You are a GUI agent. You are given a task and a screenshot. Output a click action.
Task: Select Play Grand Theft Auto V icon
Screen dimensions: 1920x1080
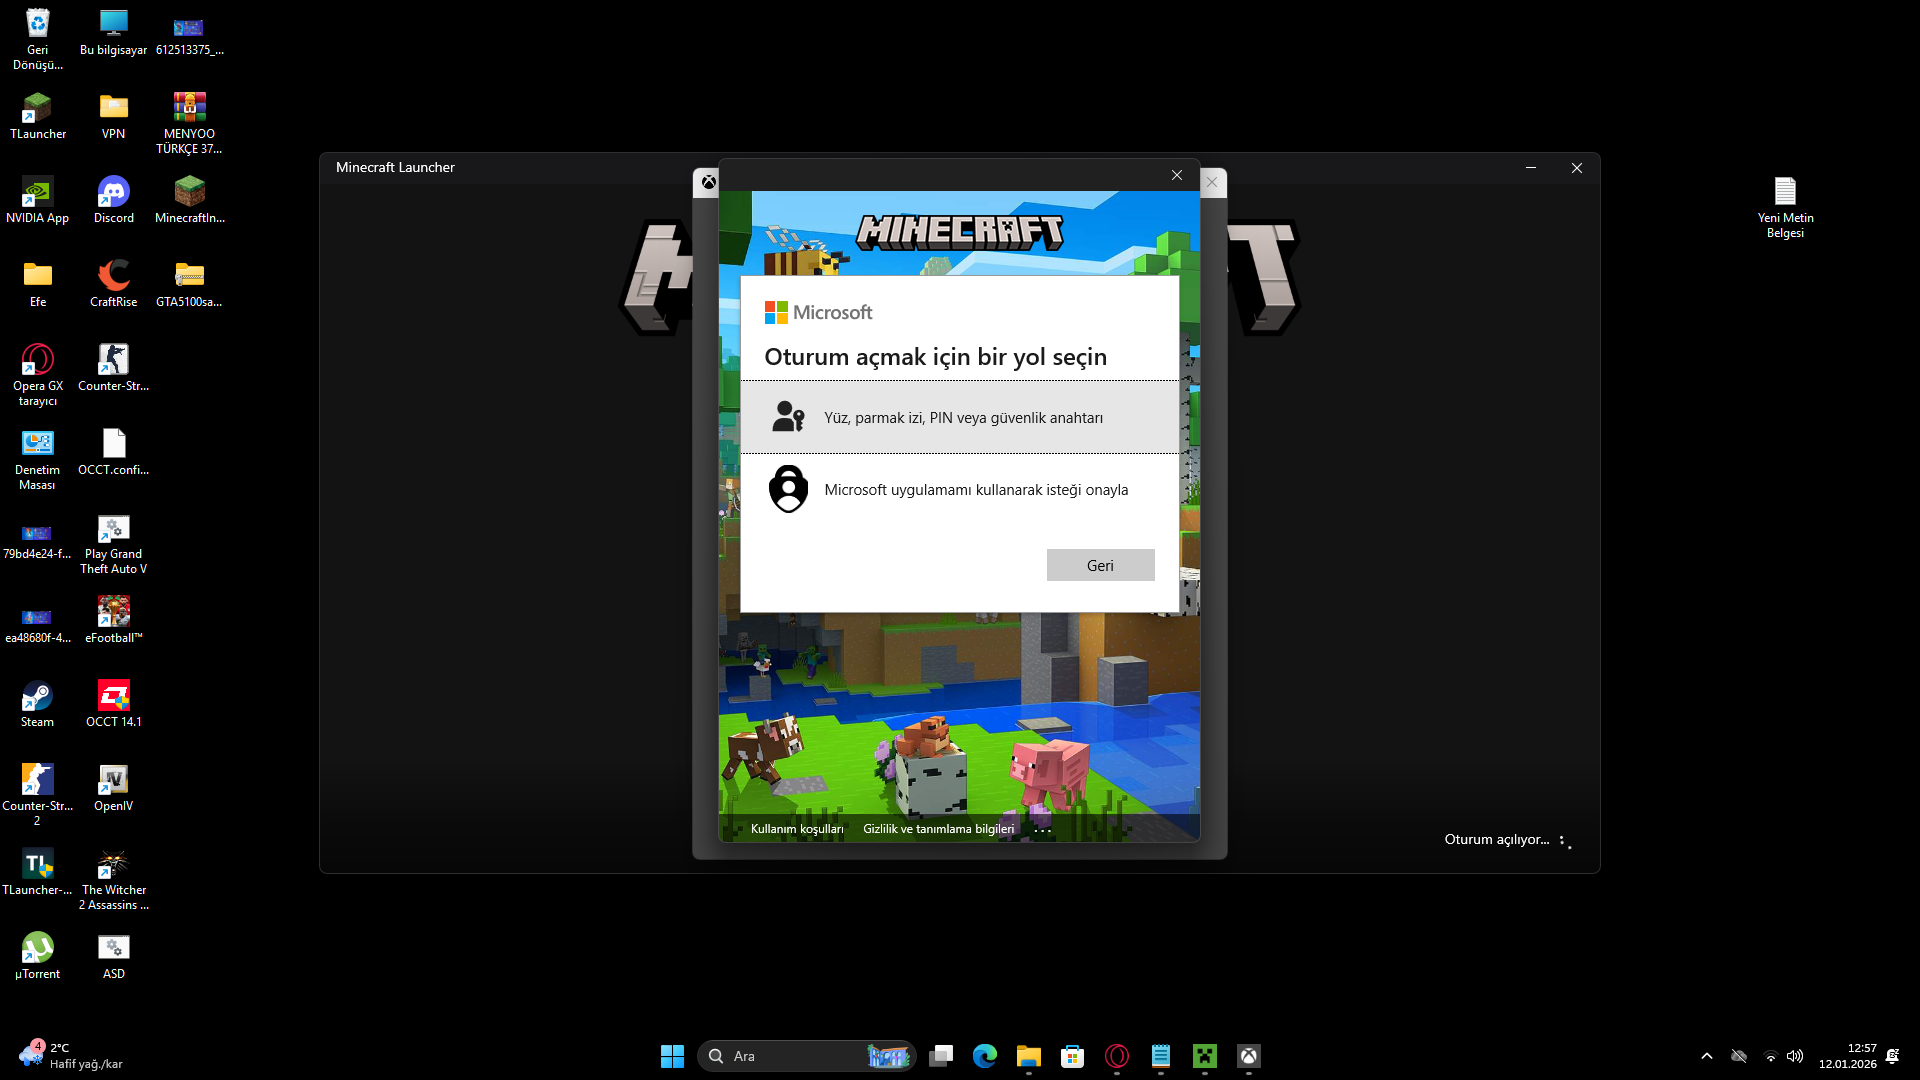pyautogui.click(x=114, y=543)
